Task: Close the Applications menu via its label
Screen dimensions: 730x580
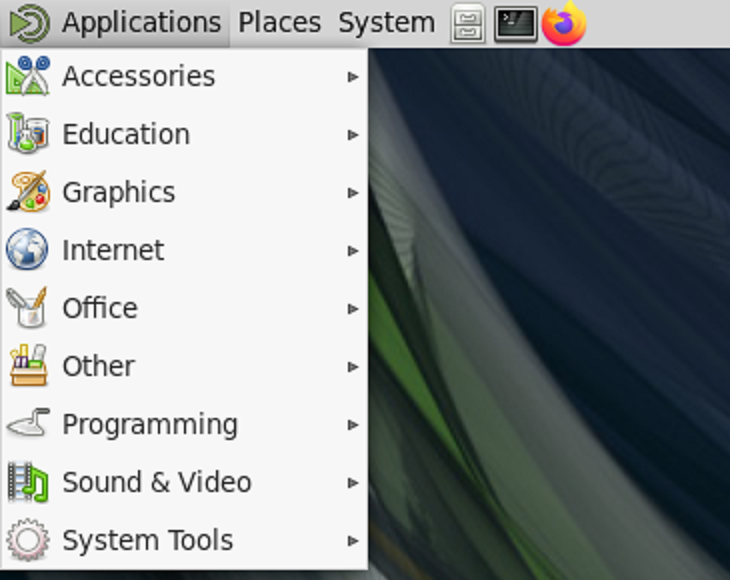Action: point(141,23)
